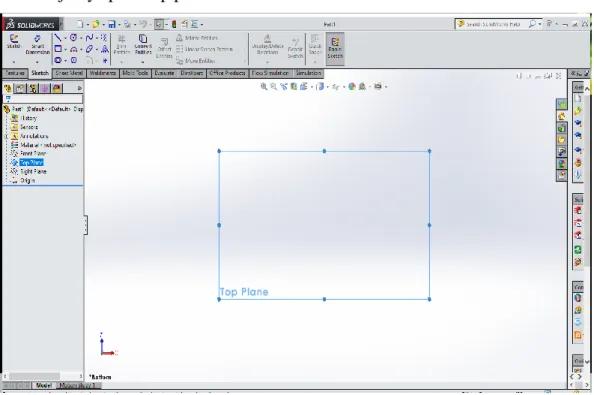Click the Edit Appearance color ball icon
This screenshot has width=594, height=395.
point(352,87)
